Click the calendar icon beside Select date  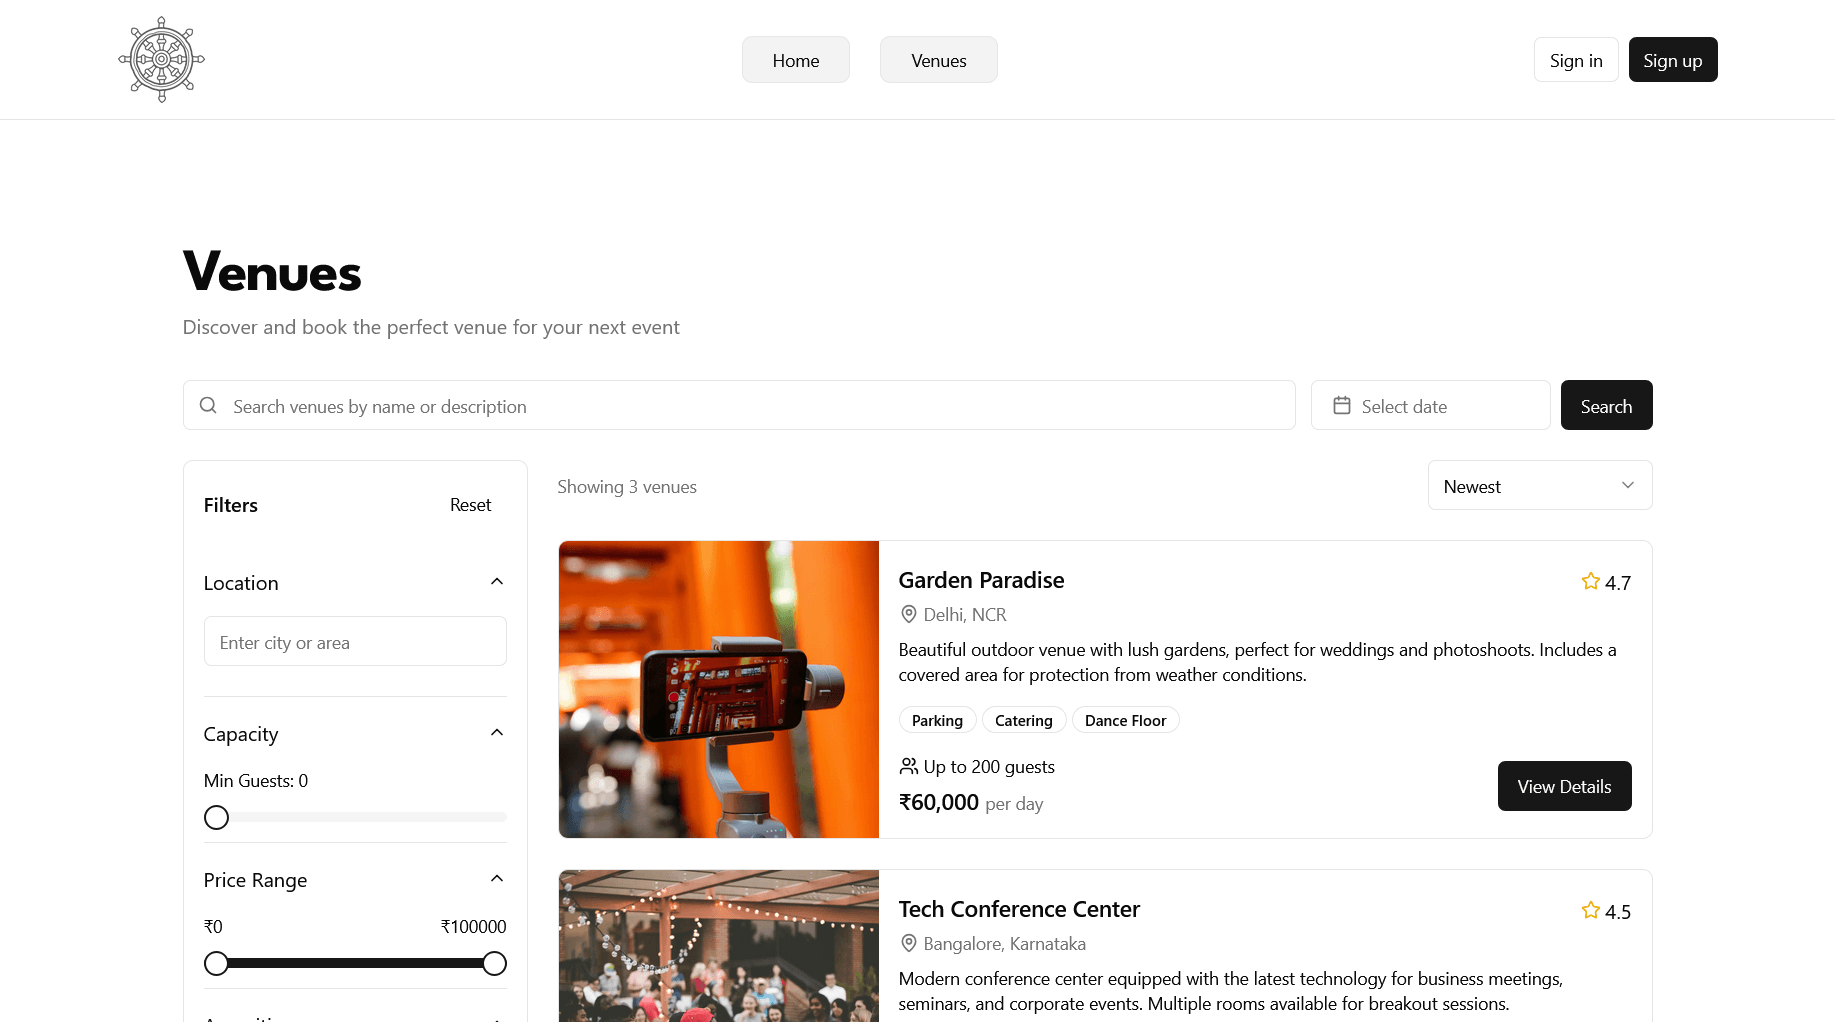1342,405
